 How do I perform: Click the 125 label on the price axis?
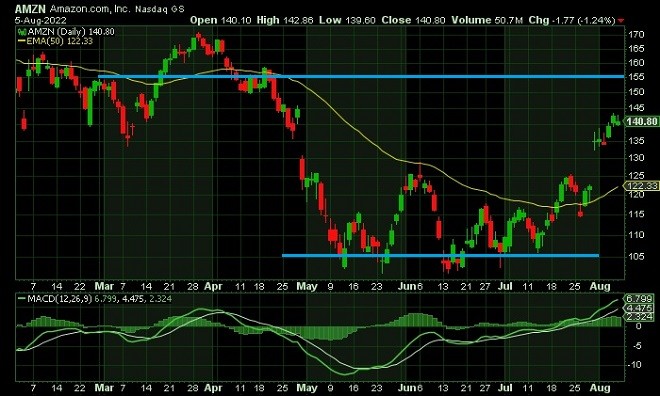tap(636, 175)
